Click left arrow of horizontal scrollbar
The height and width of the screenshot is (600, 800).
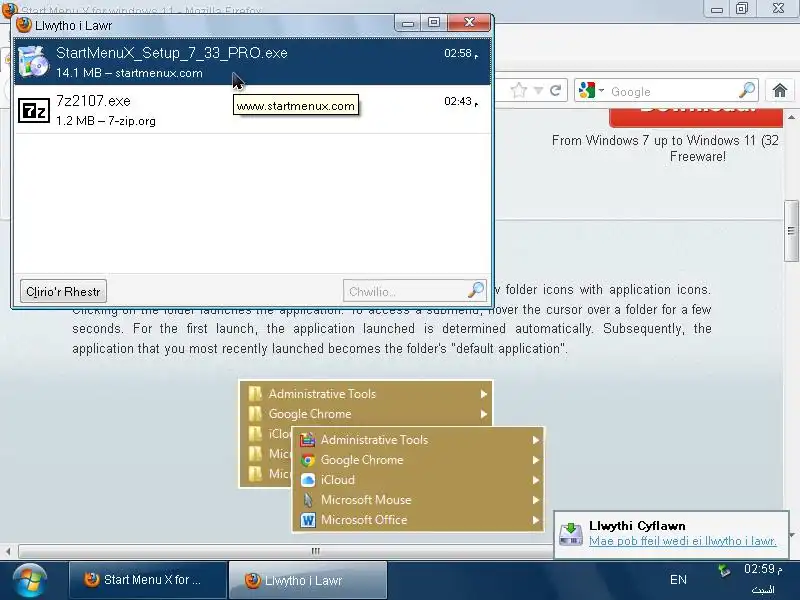(x=8, y=551)
